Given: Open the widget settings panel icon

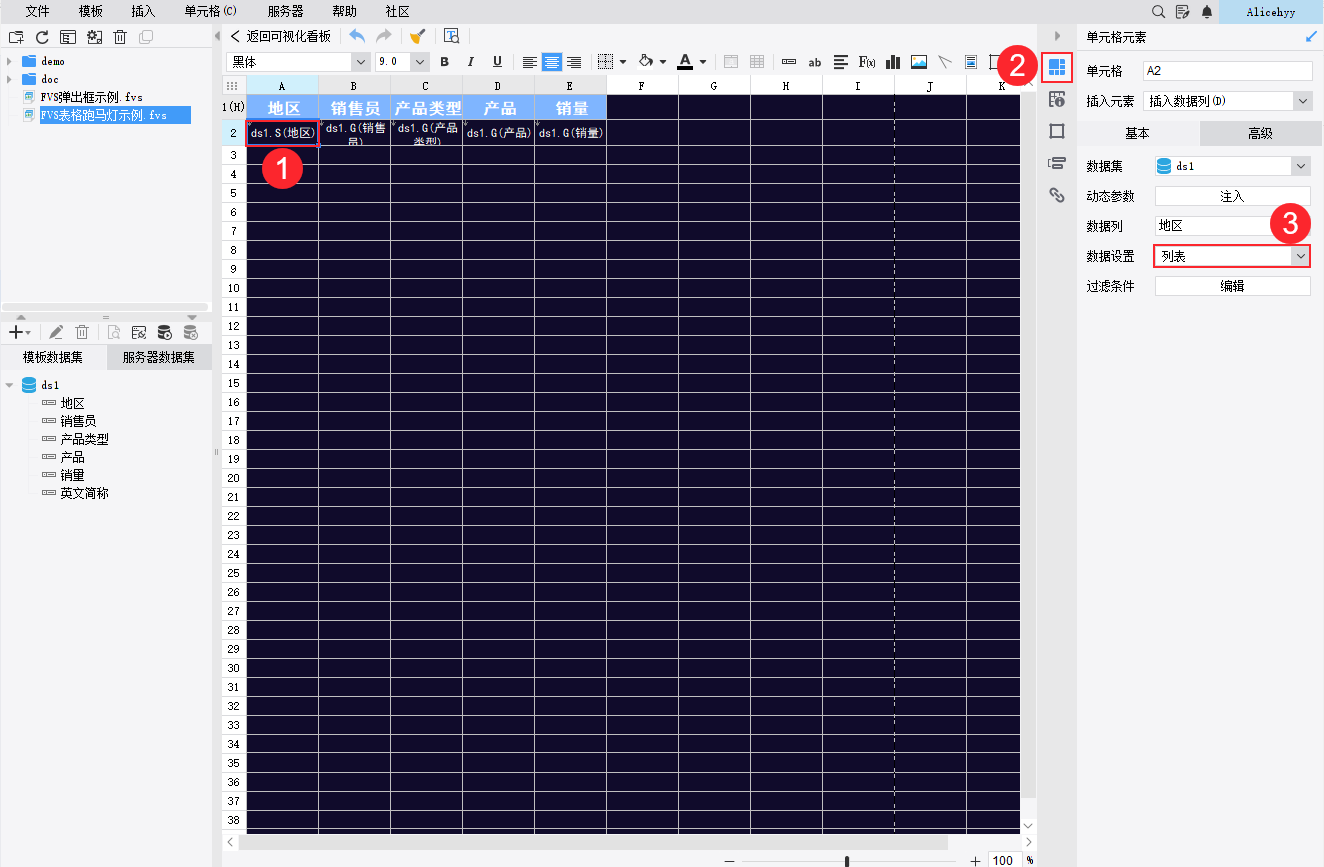Looking at the screenshot, I should click(1057, 163).
